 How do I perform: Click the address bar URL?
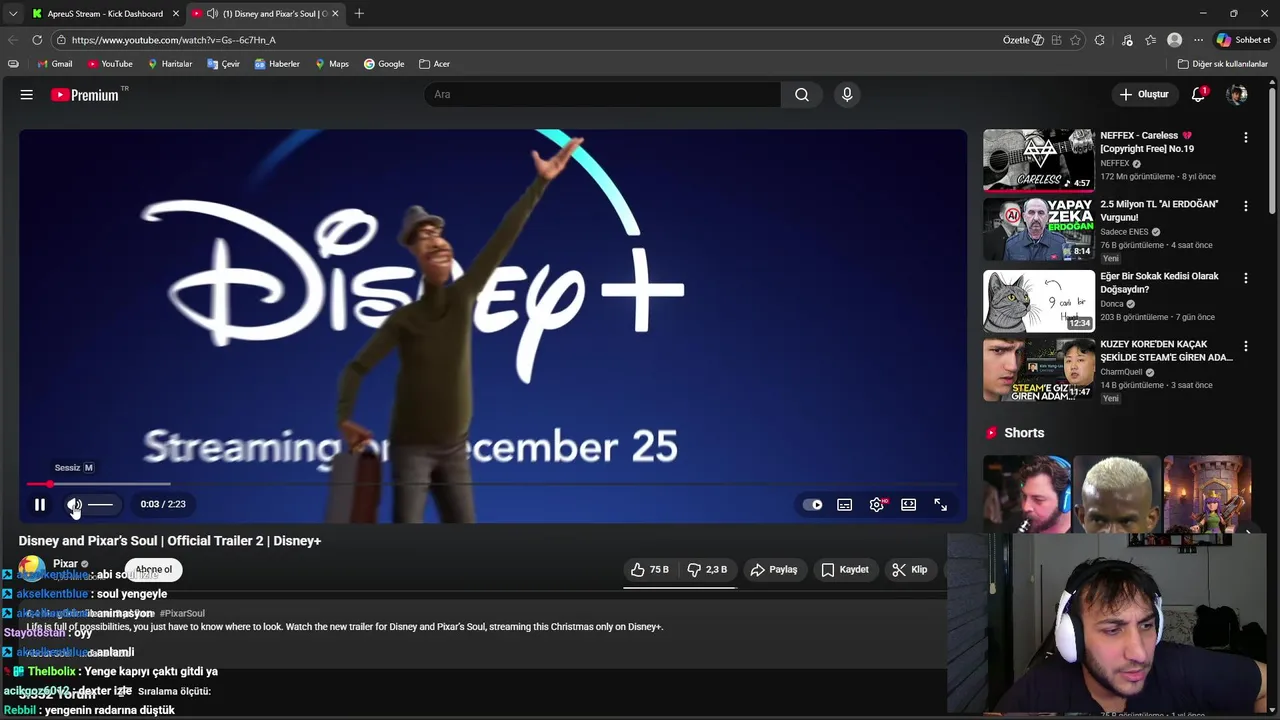[174, 40]
